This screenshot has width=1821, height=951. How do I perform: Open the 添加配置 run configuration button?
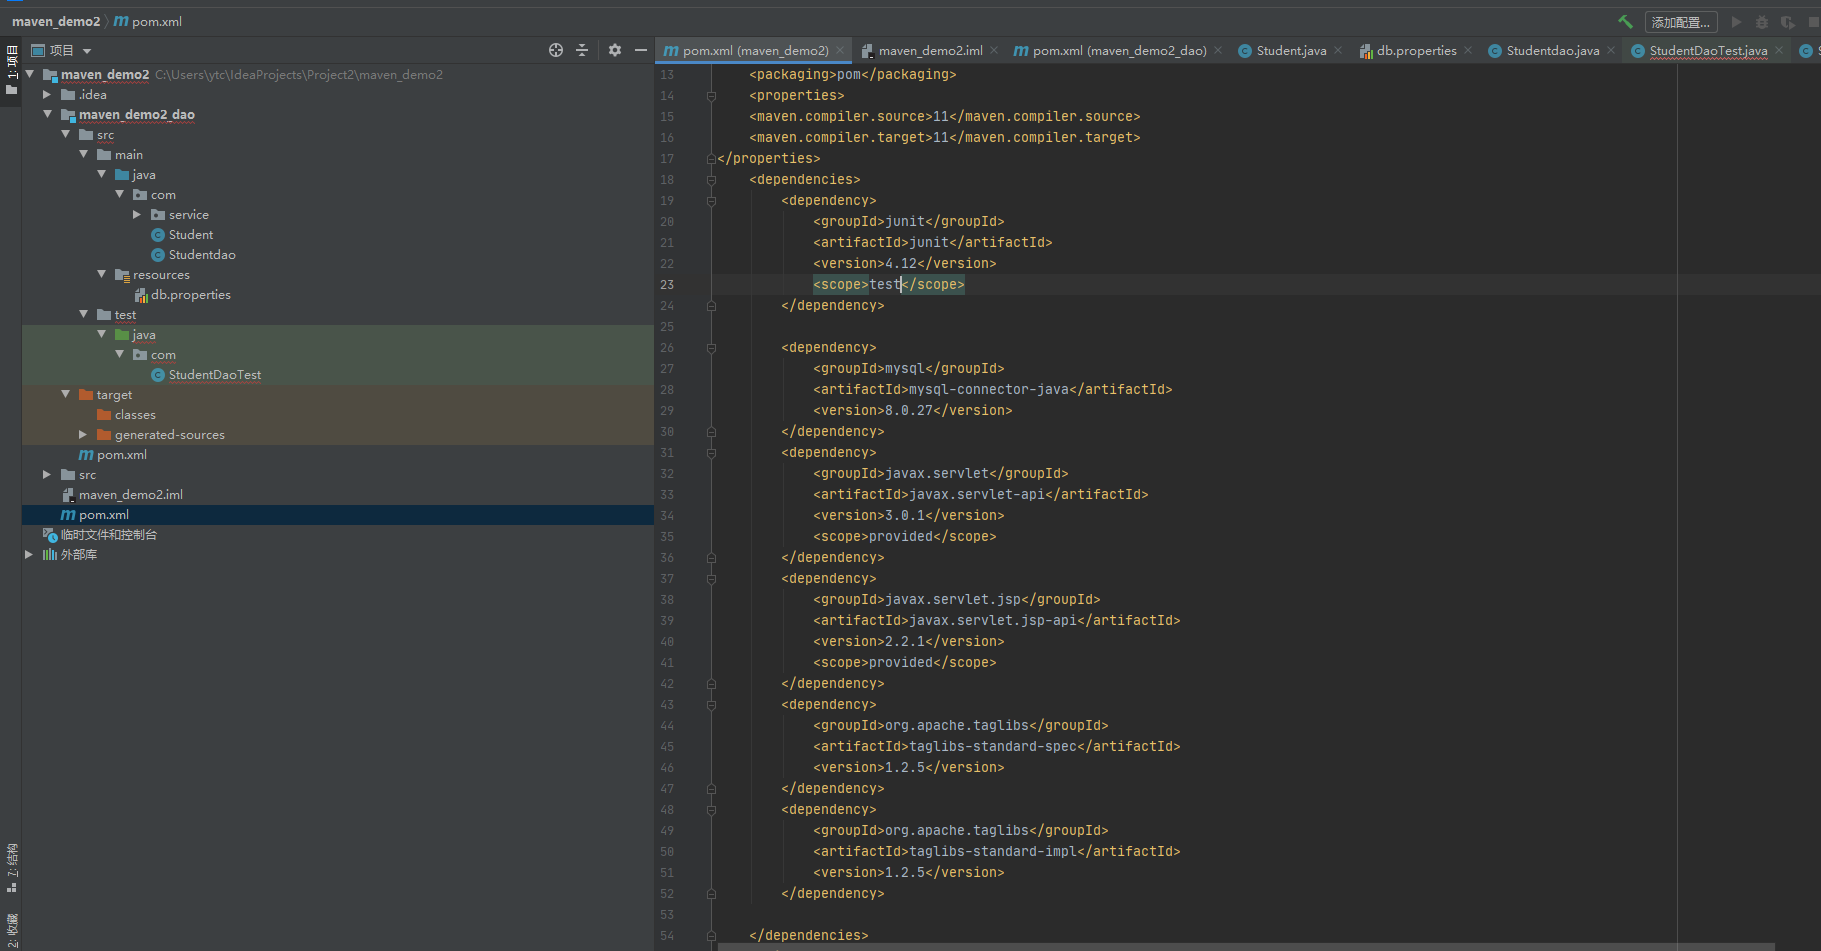coord(1680,22)
